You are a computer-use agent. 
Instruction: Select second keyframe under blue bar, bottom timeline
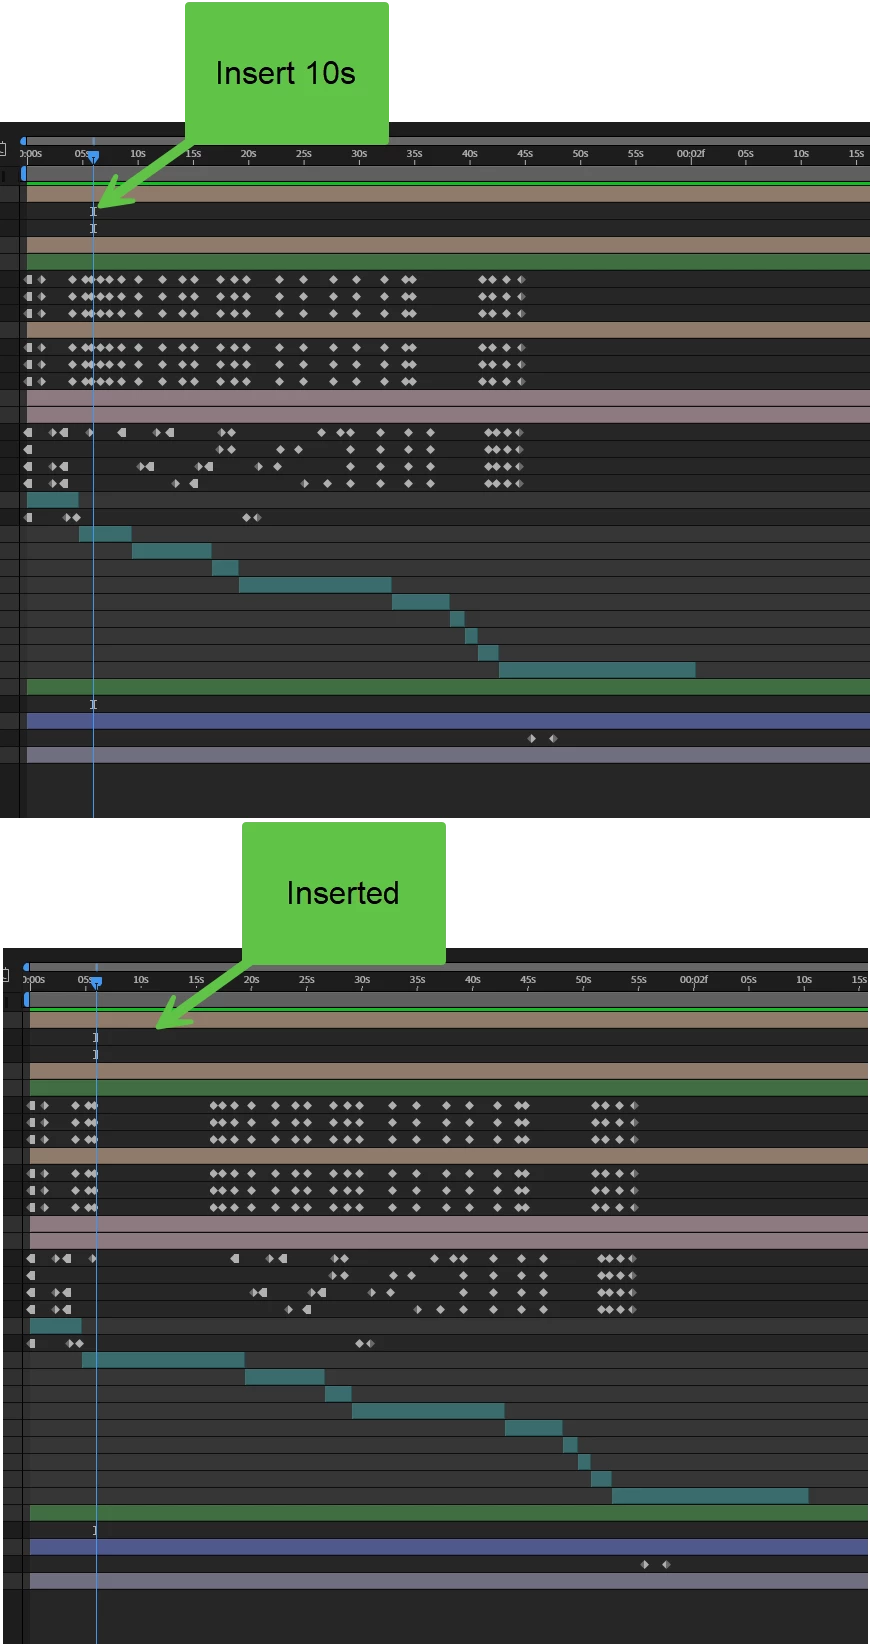pyautogui.click(x=666, y=1565)
